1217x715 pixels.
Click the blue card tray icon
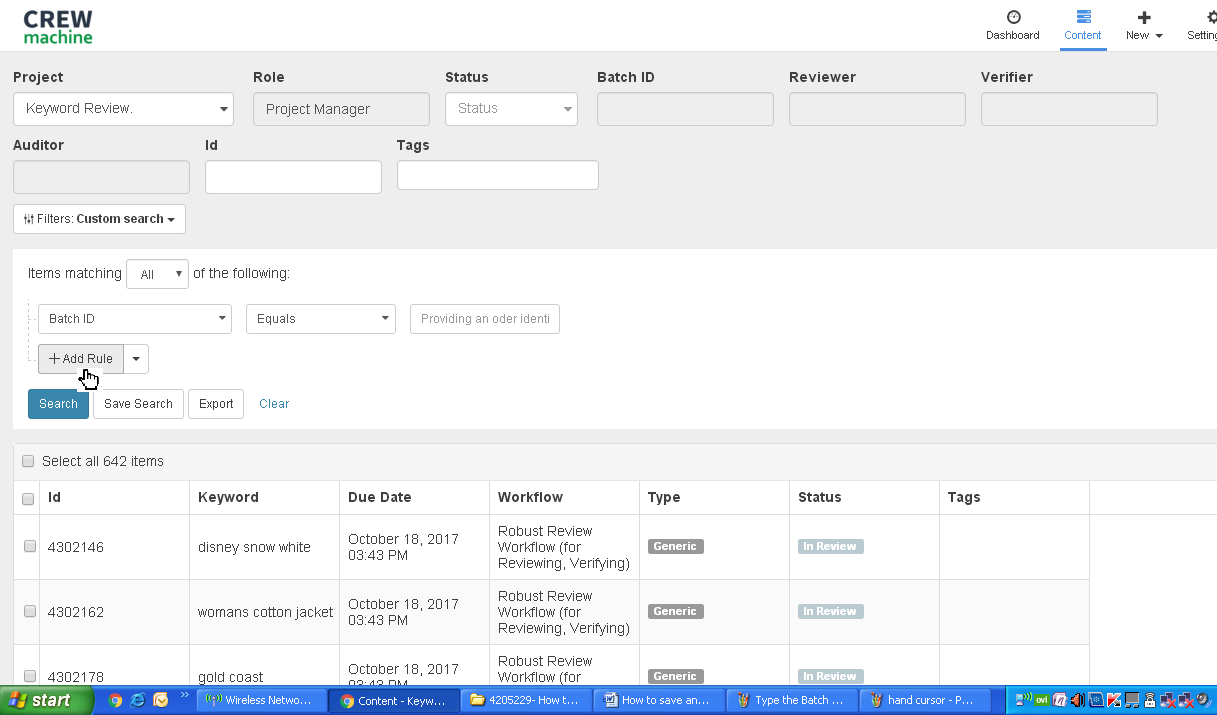point(1096,700)
